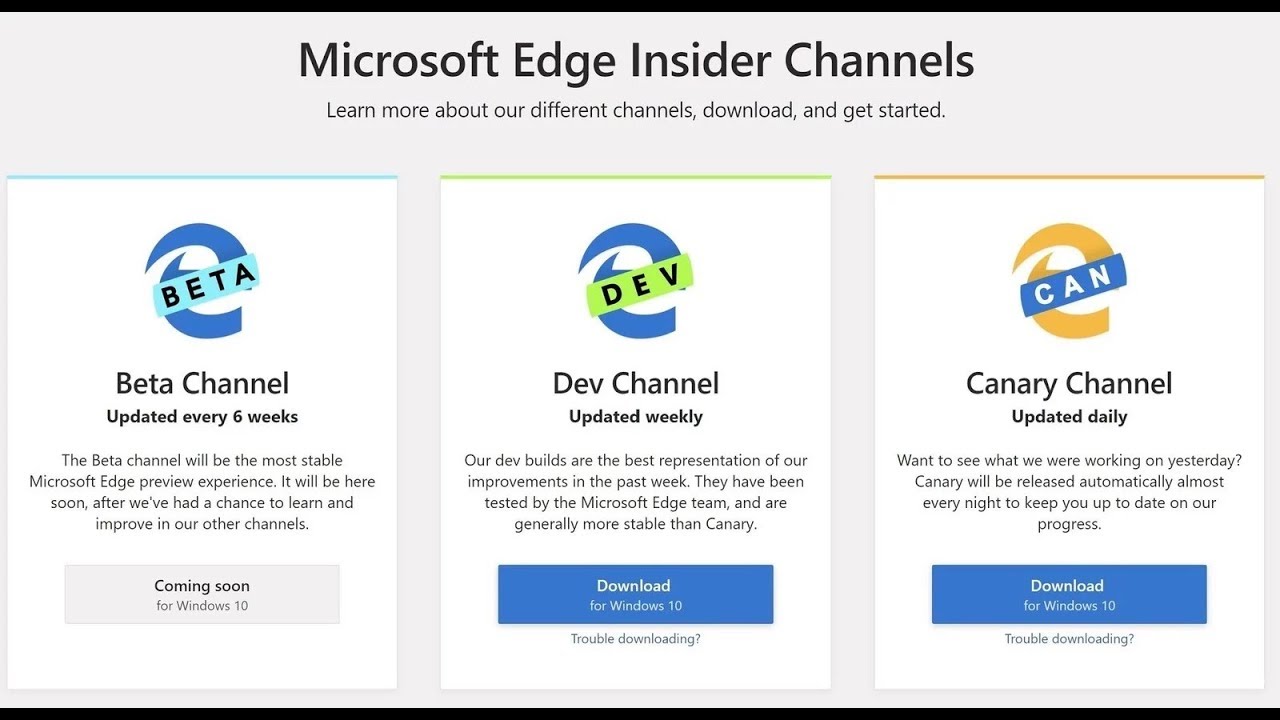
Task: Click the 'Learn more about our different channels' subtitle
Action: coord(636,110)
